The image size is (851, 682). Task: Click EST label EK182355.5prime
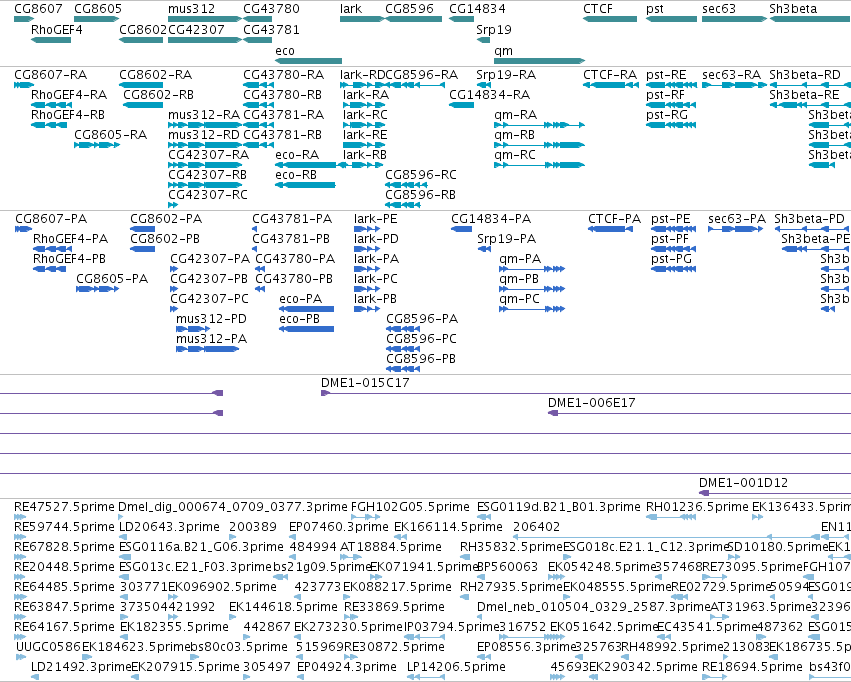[x=174, y=627]
